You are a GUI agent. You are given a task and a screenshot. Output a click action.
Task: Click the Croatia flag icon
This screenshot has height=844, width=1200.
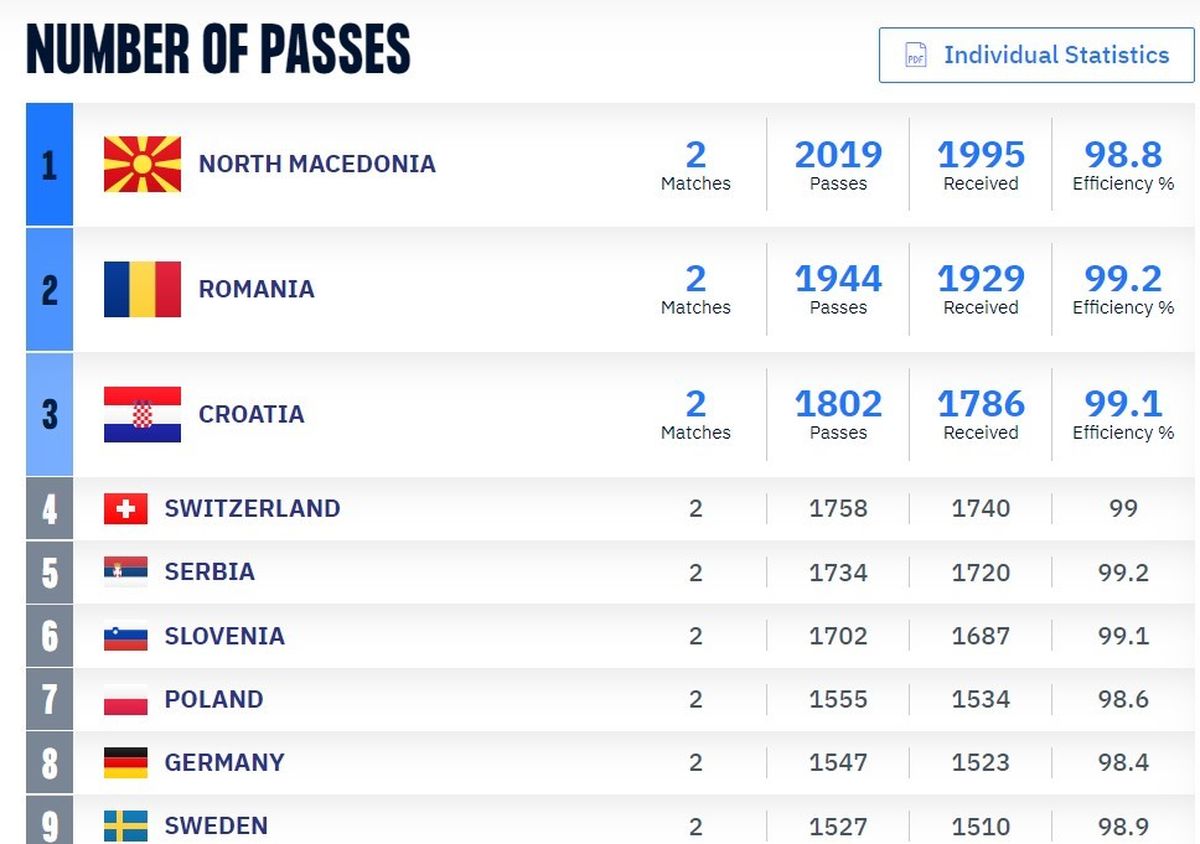click(x=142, y=414)
